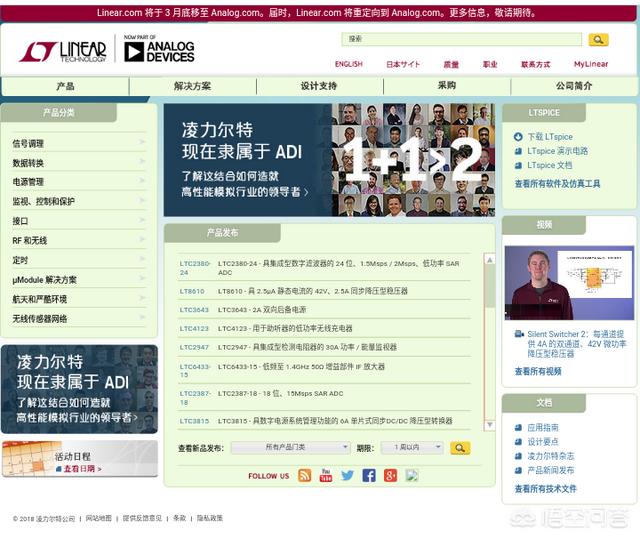Viewport: 640px width, 539px height.
Task: Open the Twitter bird icon
Action: (x=347, y=475)
